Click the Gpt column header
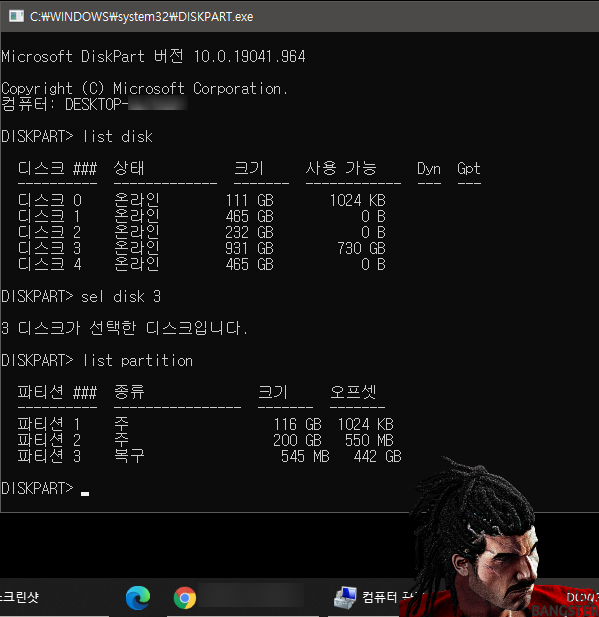 pos(469,168)
